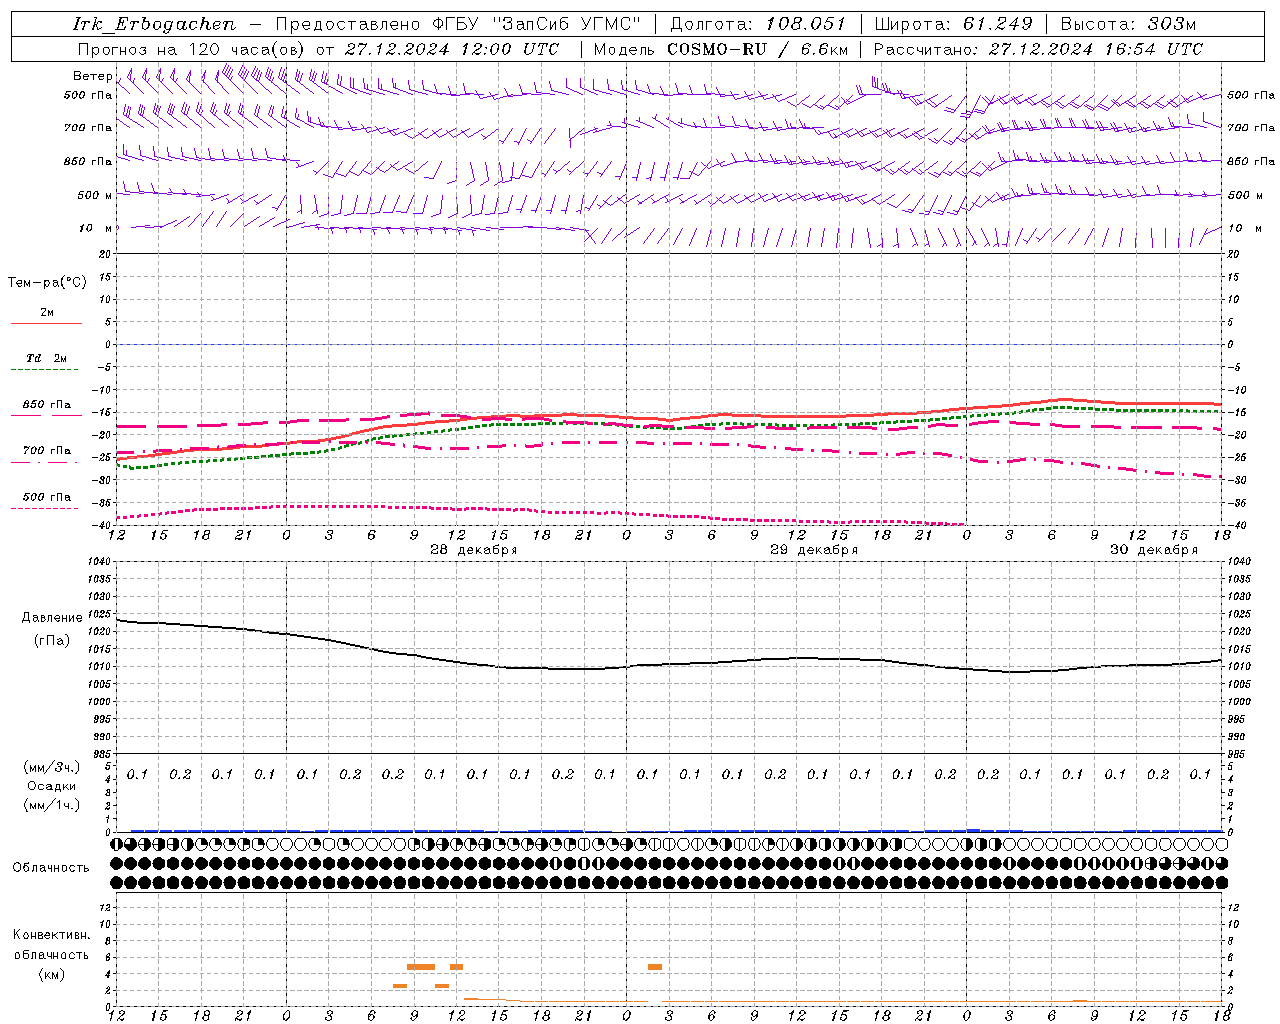Screen dimensions: 1280x1024
Task: Click the black pressure curve
Action: coord(670,664)
